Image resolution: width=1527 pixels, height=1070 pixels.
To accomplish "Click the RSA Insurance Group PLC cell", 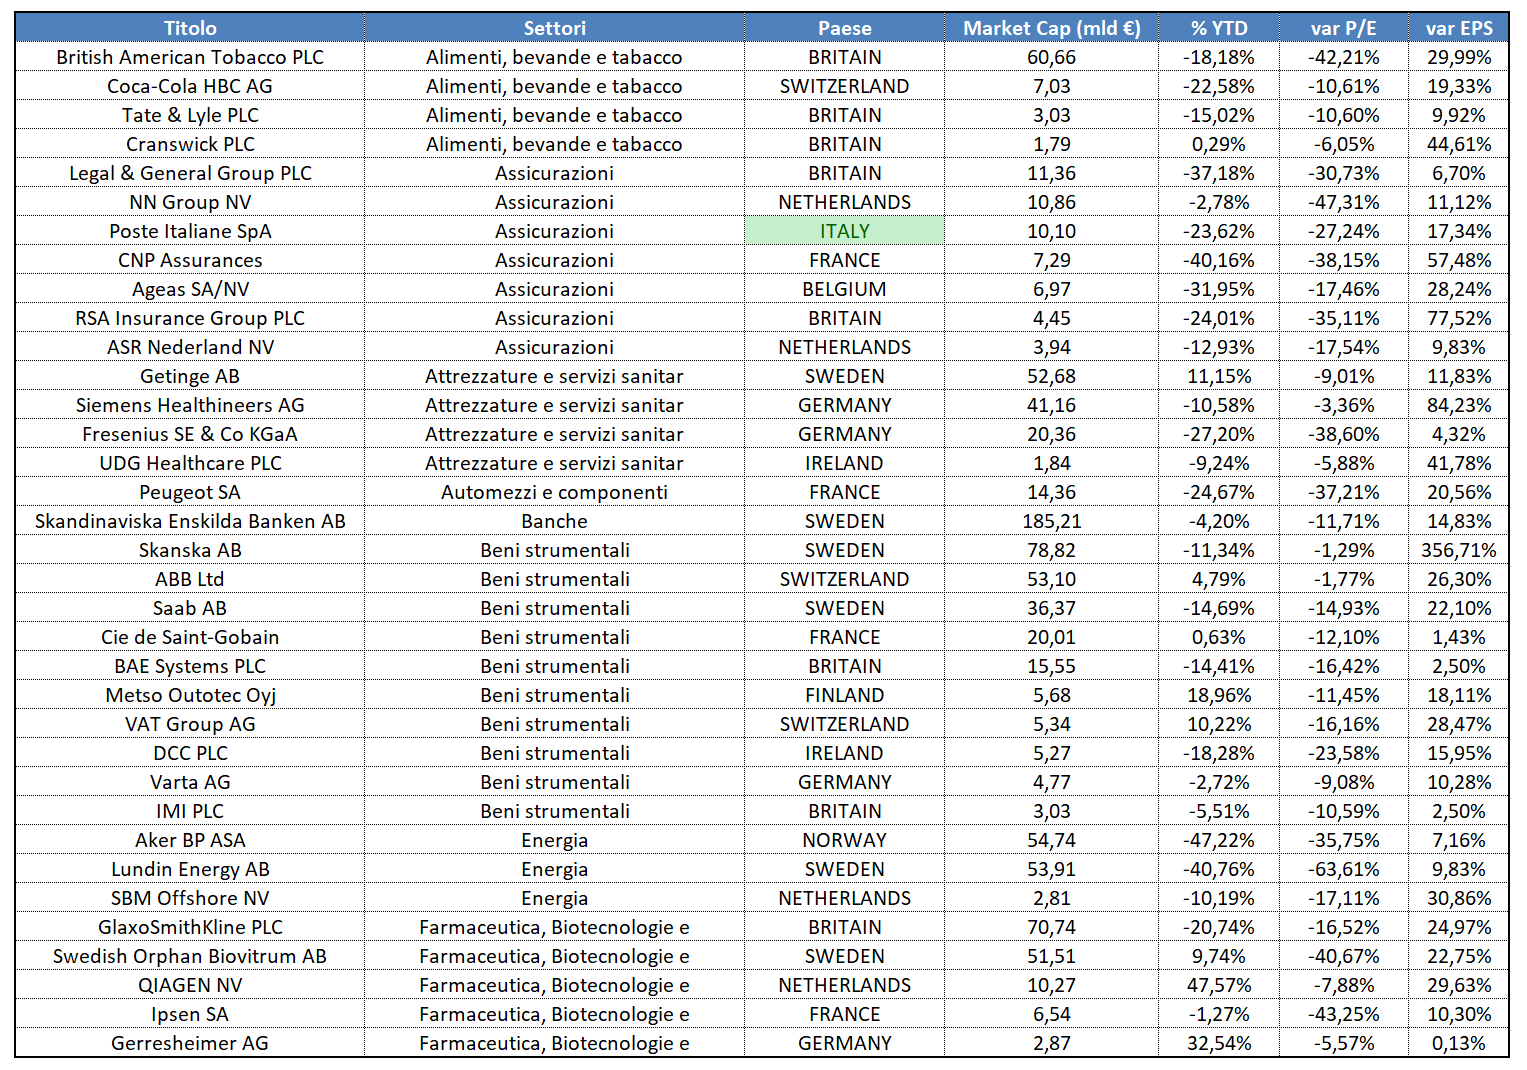I will click(x=190, y=318).
